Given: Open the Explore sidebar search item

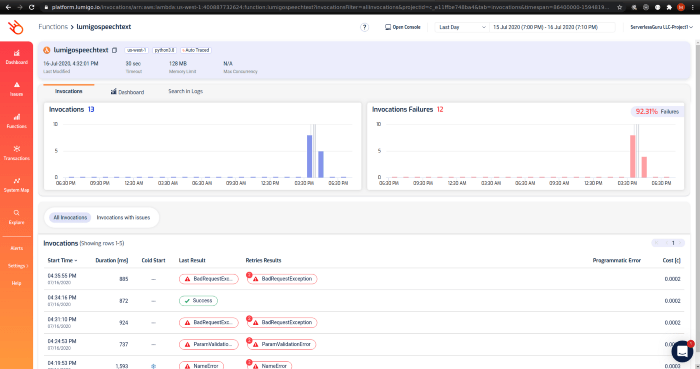Looking at the screenshot, I should (x=17, y=217).
